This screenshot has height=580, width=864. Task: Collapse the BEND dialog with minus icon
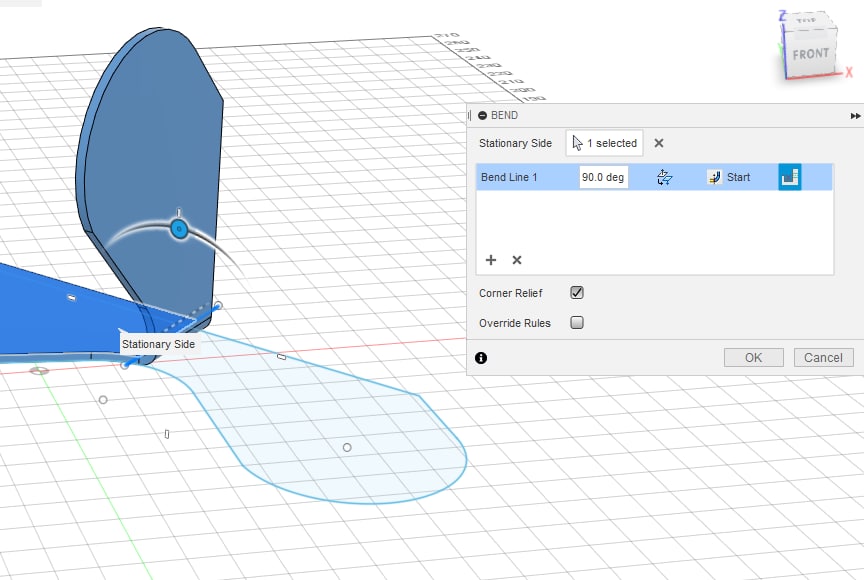pos(483,116)
